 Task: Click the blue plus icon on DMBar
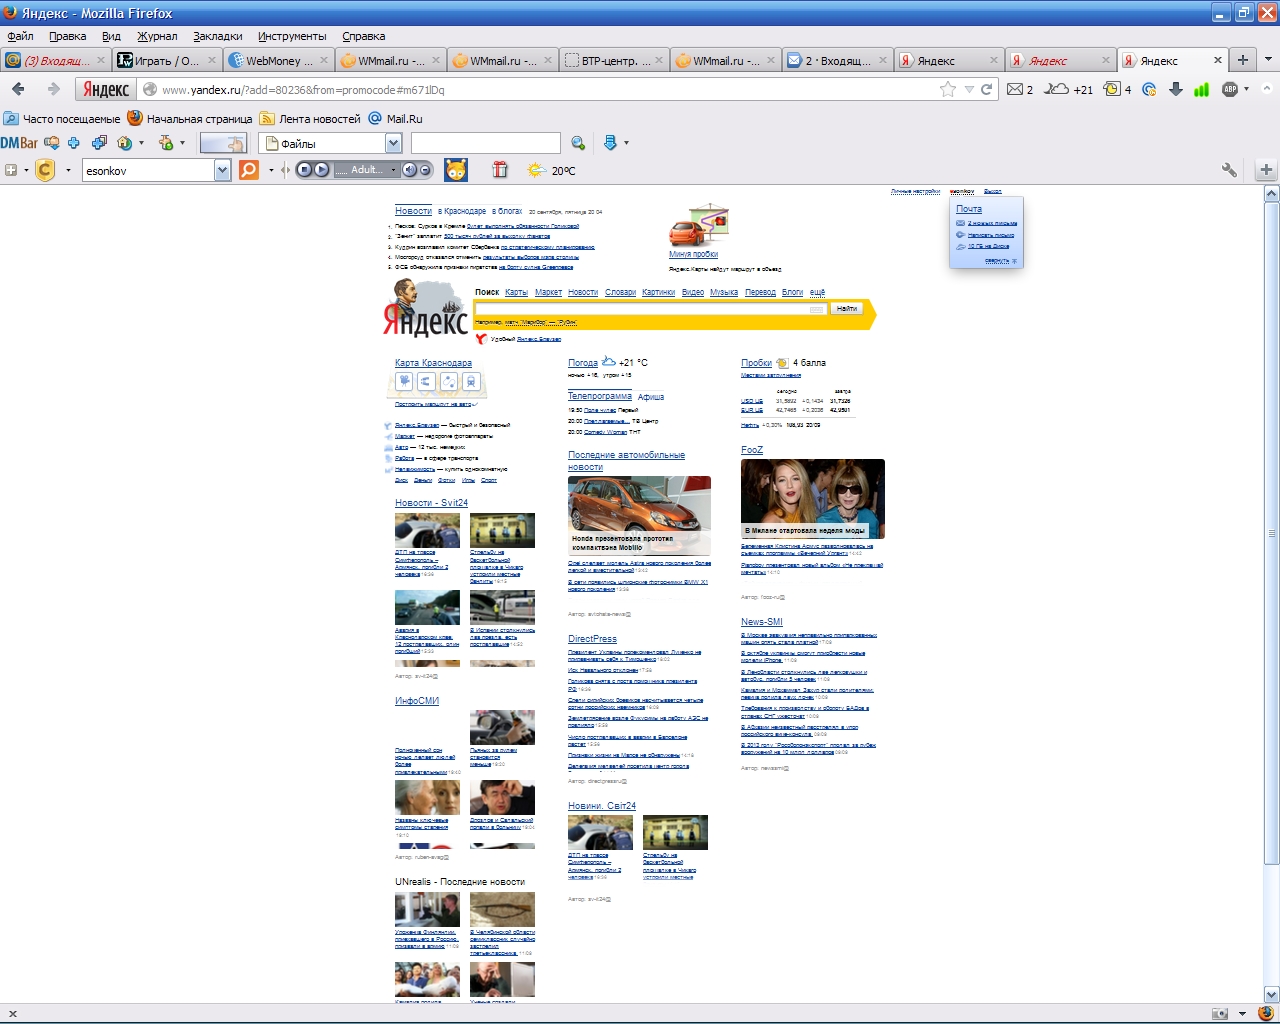pyautogui.click(x=73, y=143)
